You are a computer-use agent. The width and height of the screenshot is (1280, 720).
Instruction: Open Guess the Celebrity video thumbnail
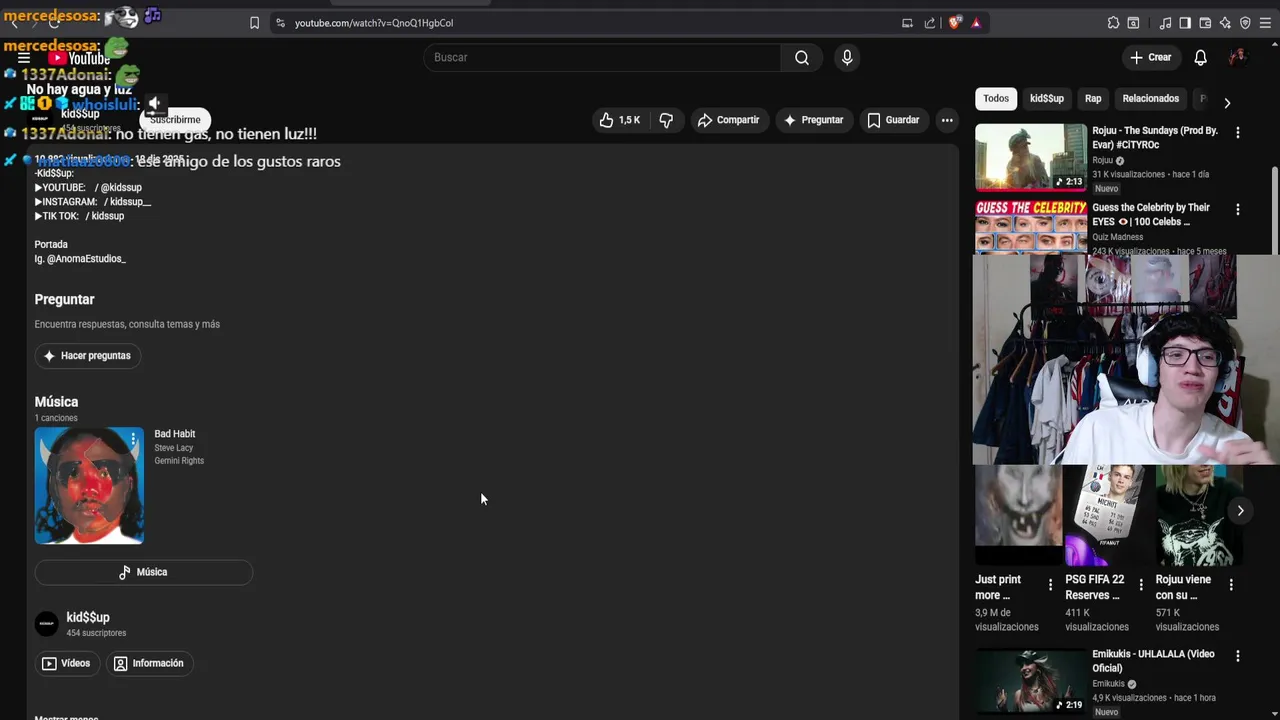point(1031,227)
